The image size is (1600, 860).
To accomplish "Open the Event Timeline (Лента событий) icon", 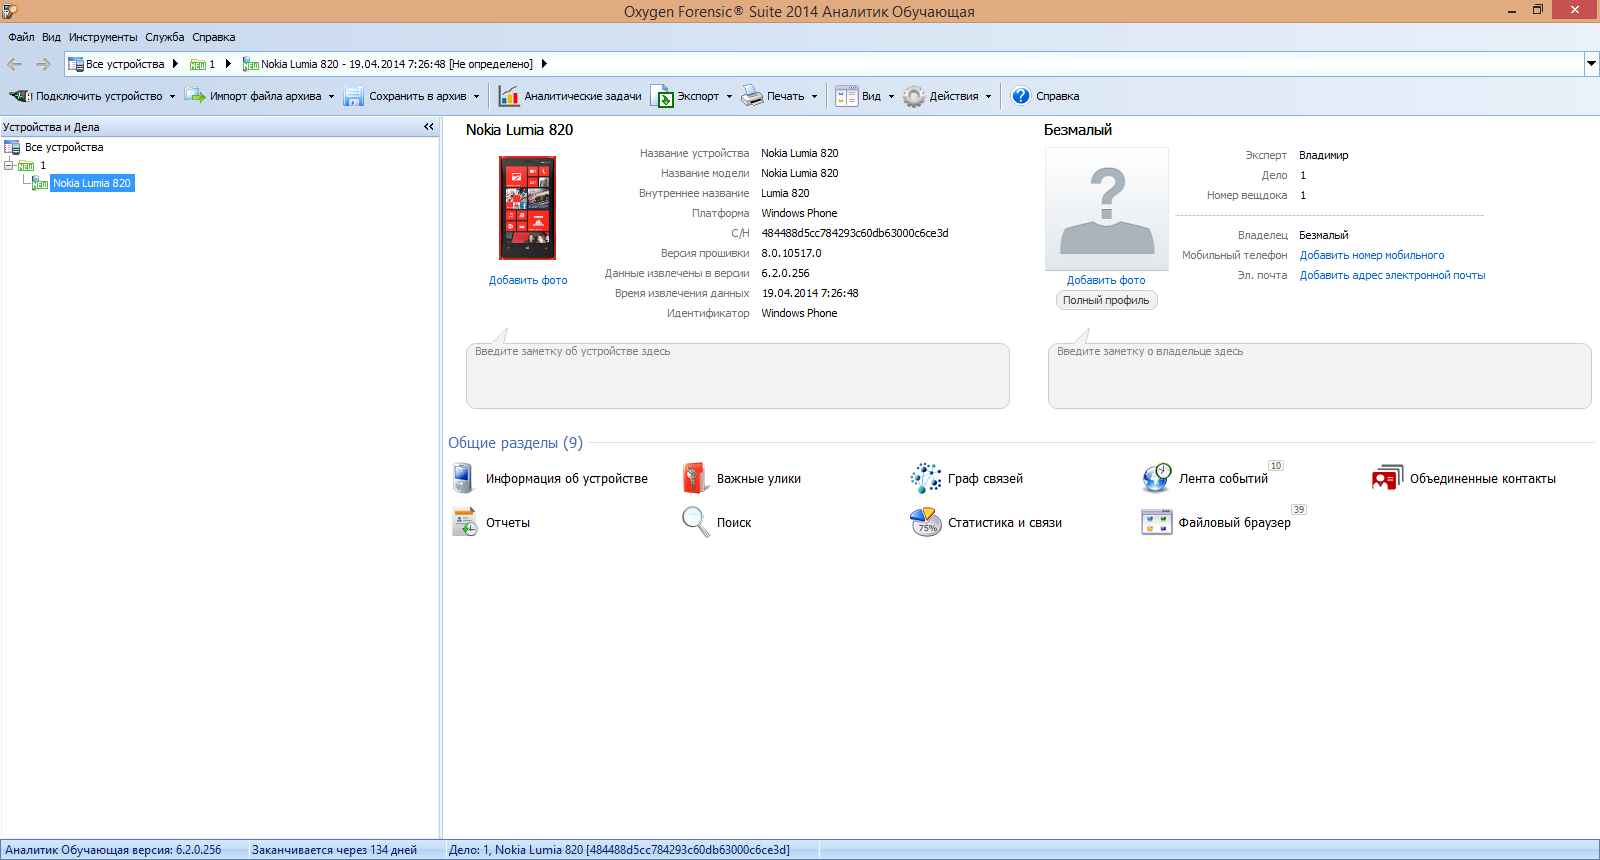I will [x=1157, y=478].
